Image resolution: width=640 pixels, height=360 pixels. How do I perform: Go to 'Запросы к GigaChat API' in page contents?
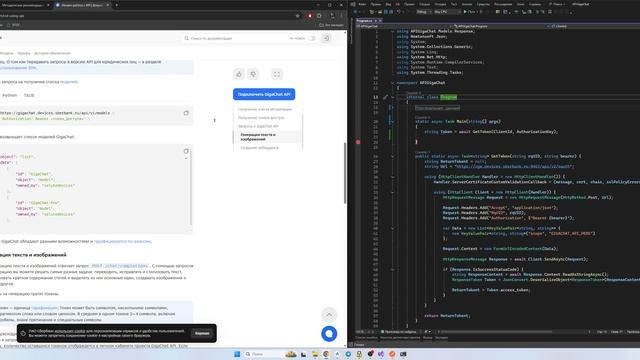pyautogui.click(x=258, y=127)
